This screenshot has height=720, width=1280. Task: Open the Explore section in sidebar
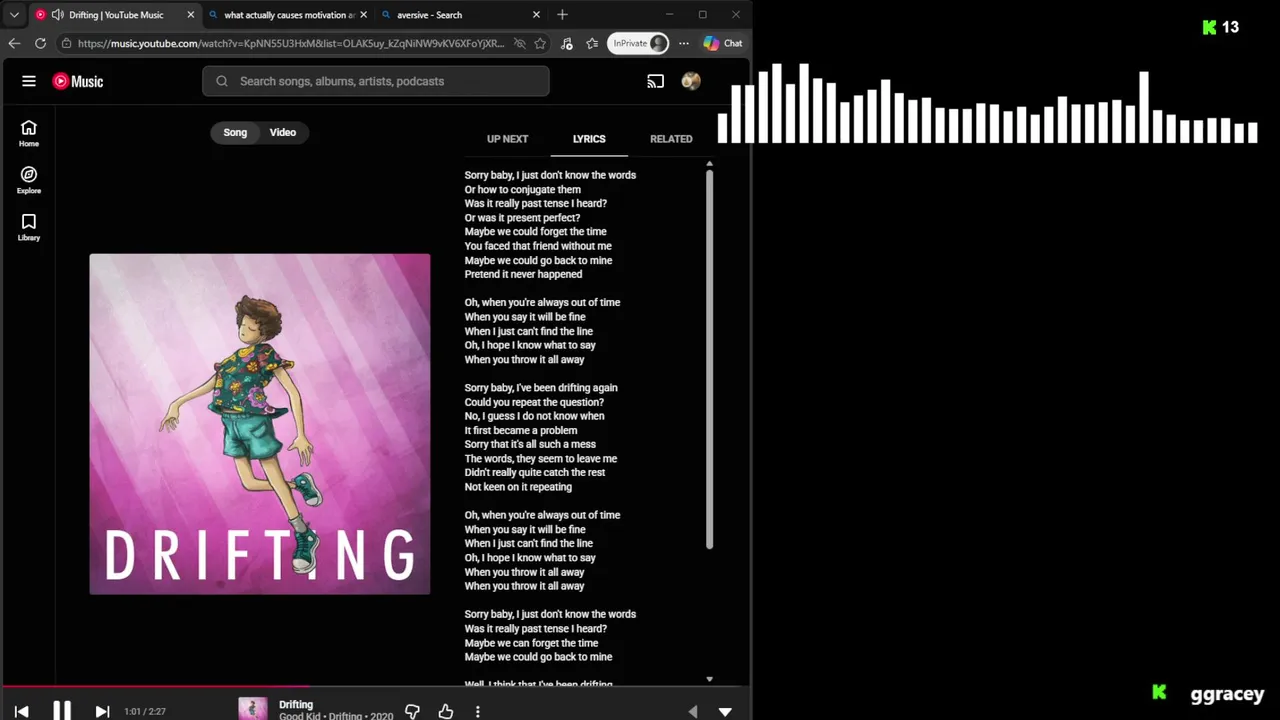29,180
